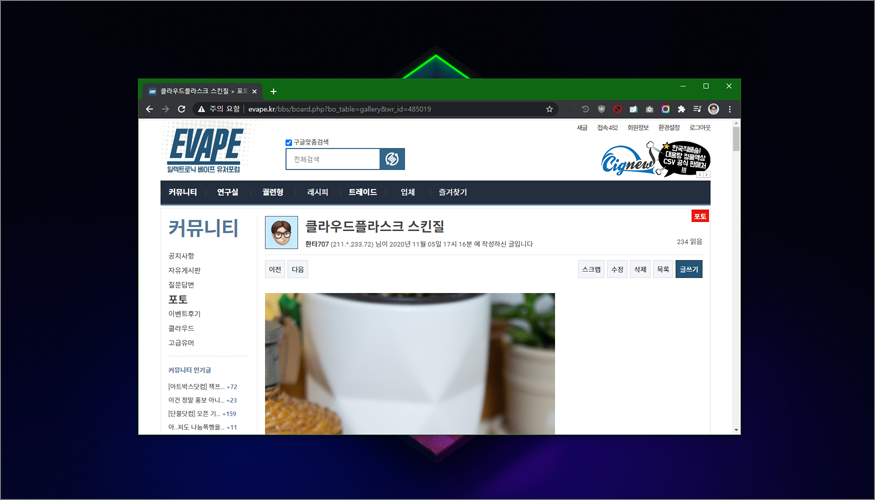This screenshot has height=500, width=875.
Task: Click the 전체검색 search input field
Action: tap(333, 159)
